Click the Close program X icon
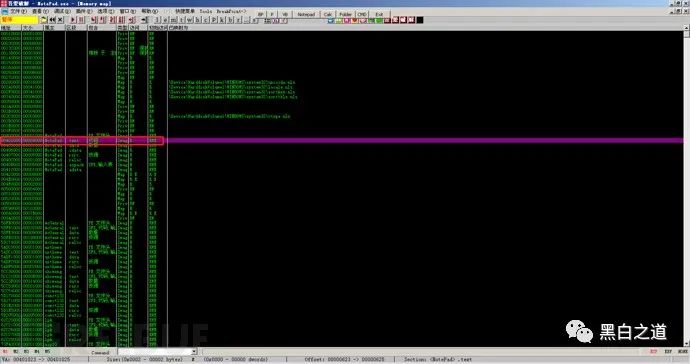The image size is (690, 364). point(60,20)
